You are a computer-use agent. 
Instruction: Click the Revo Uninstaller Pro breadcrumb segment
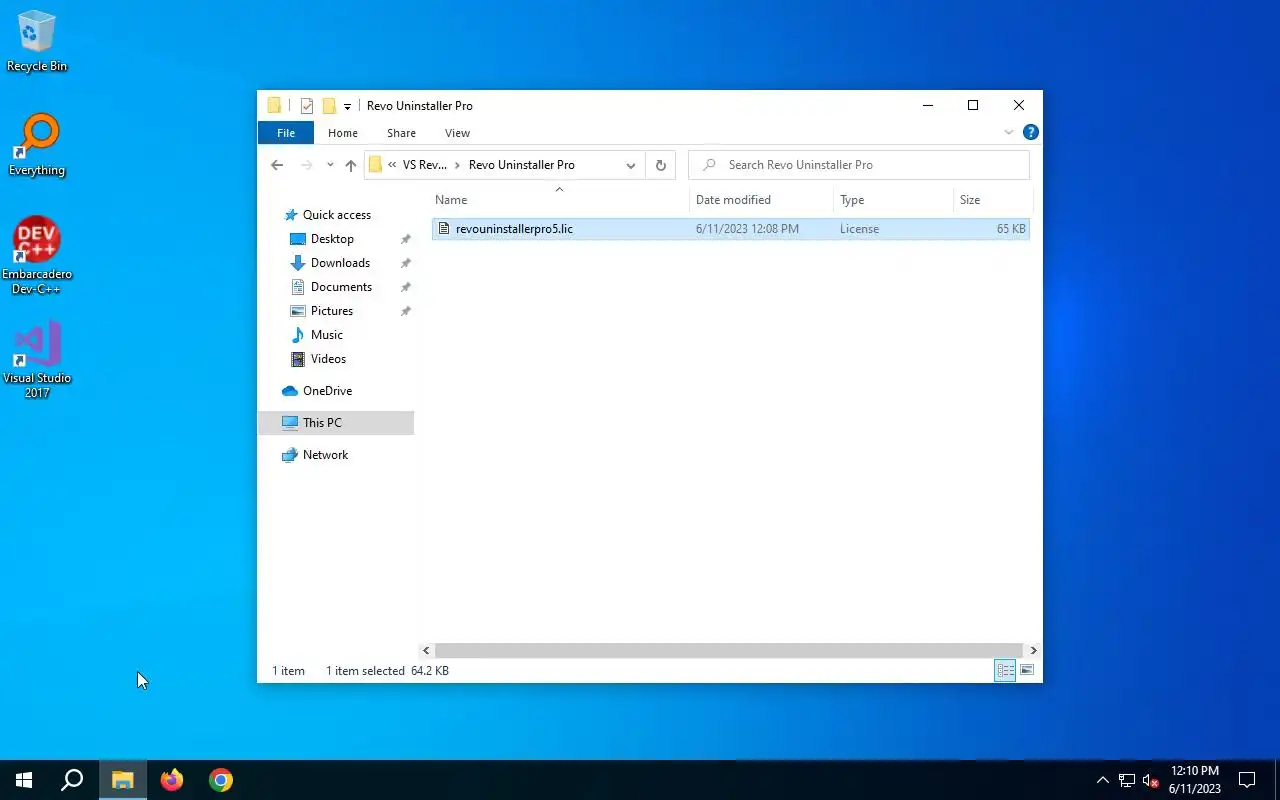pyautogui.click(x=521, y=165)
